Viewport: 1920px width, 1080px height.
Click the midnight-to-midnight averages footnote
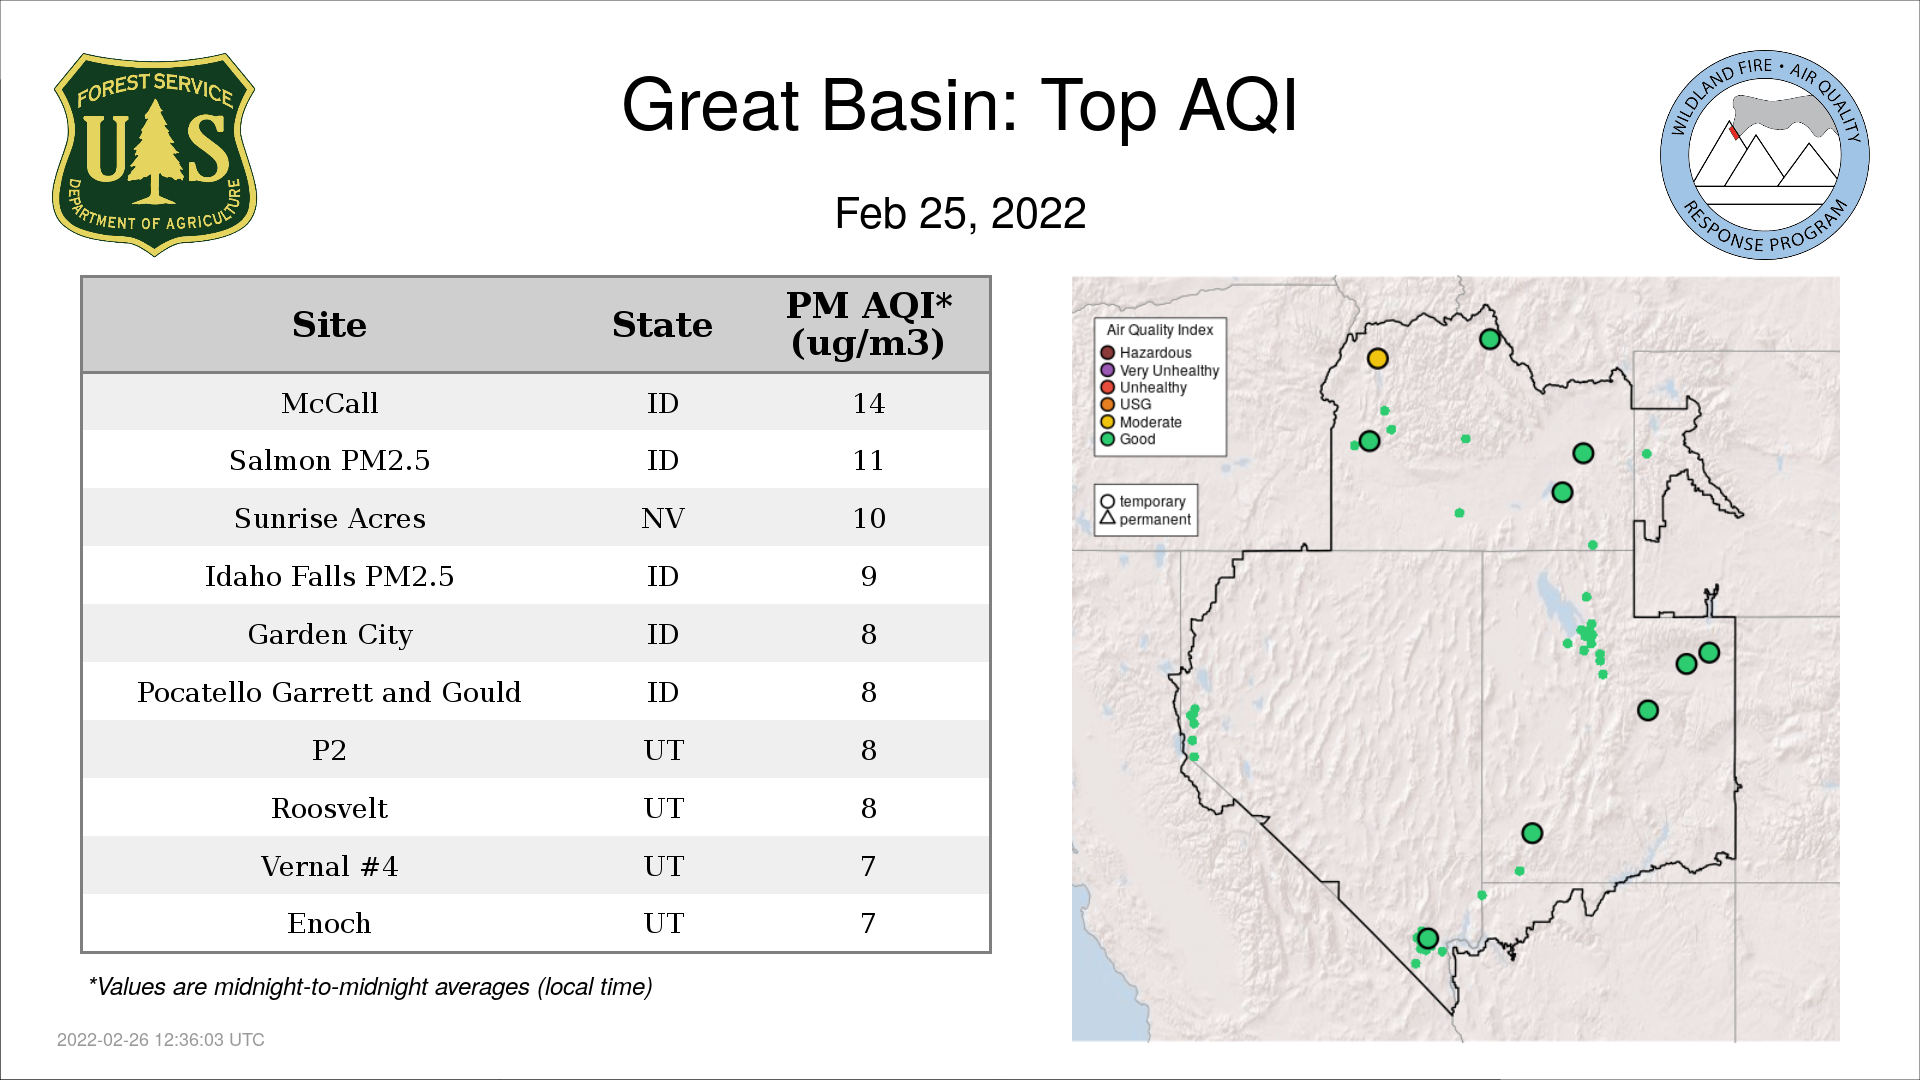(370, 987)
